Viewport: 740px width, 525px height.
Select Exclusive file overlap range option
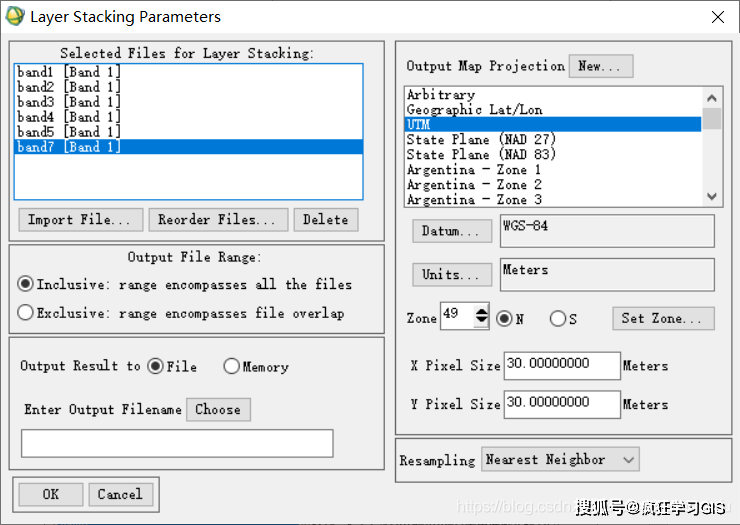tap(26, 313)
